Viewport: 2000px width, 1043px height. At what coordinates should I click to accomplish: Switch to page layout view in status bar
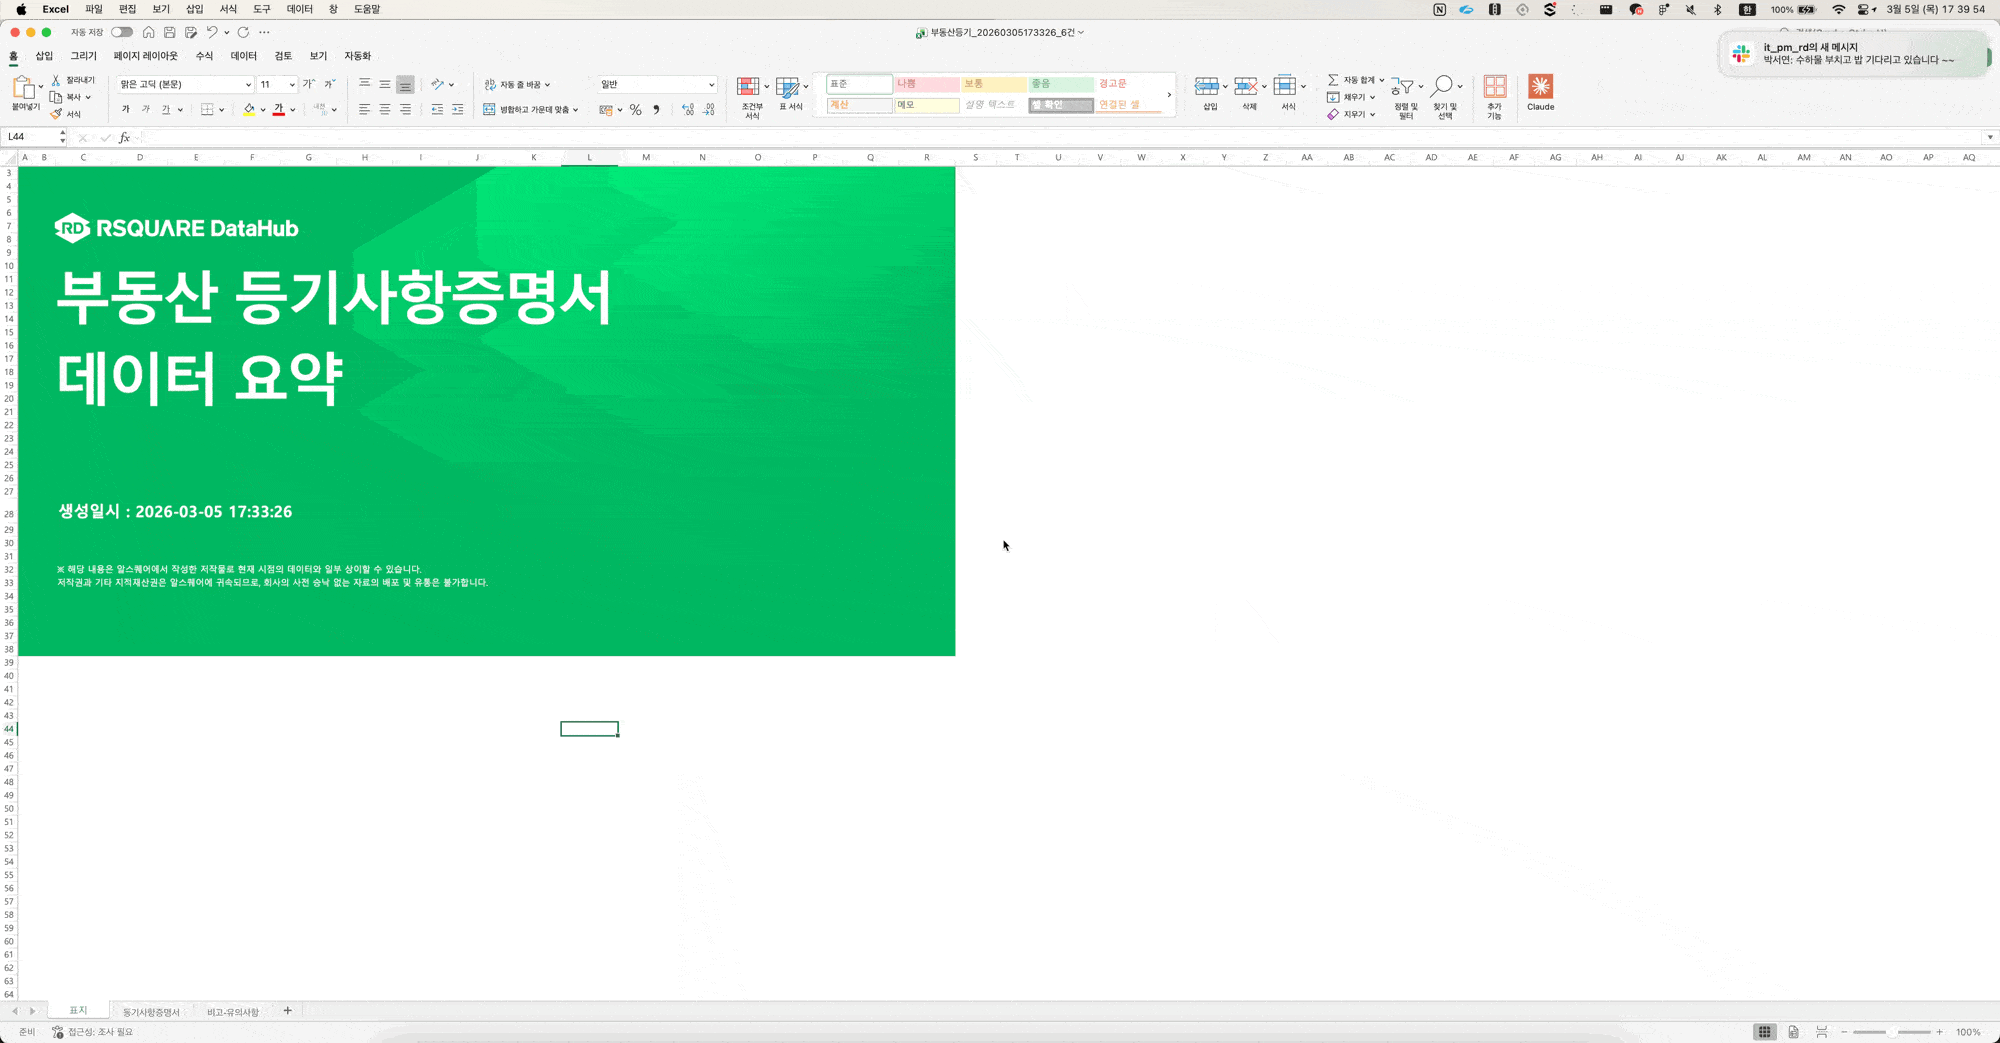pos(1793,1032)
